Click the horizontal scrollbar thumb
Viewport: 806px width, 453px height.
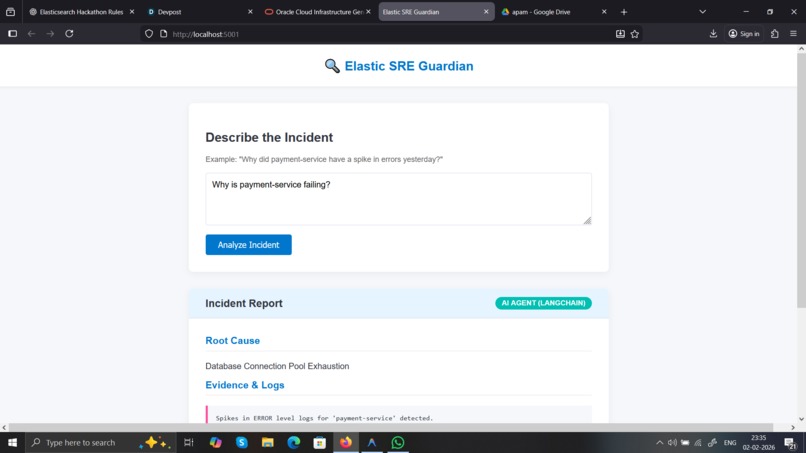(391, 427)
